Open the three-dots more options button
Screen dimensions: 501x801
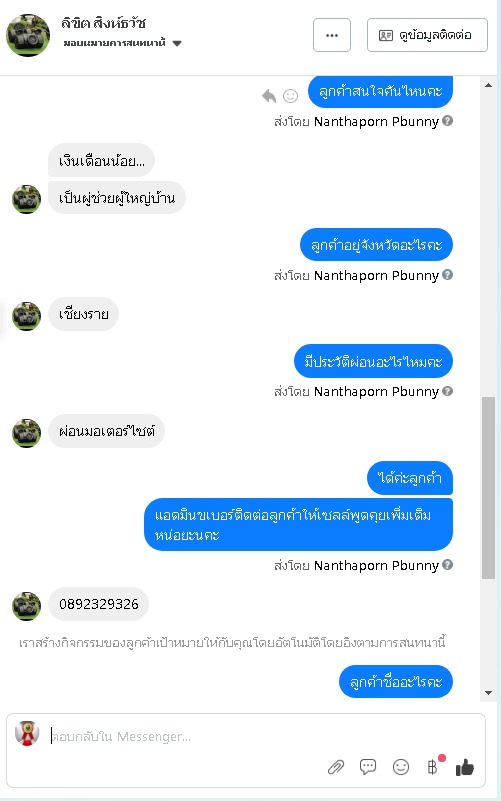(332, 35)
